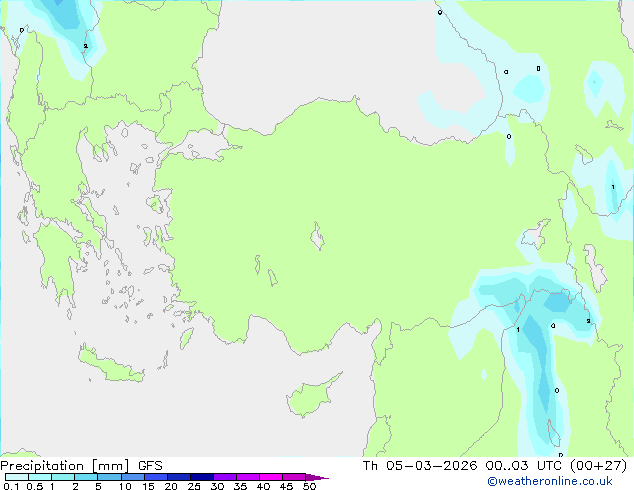Click the legend value "50"

click(309, 486)
